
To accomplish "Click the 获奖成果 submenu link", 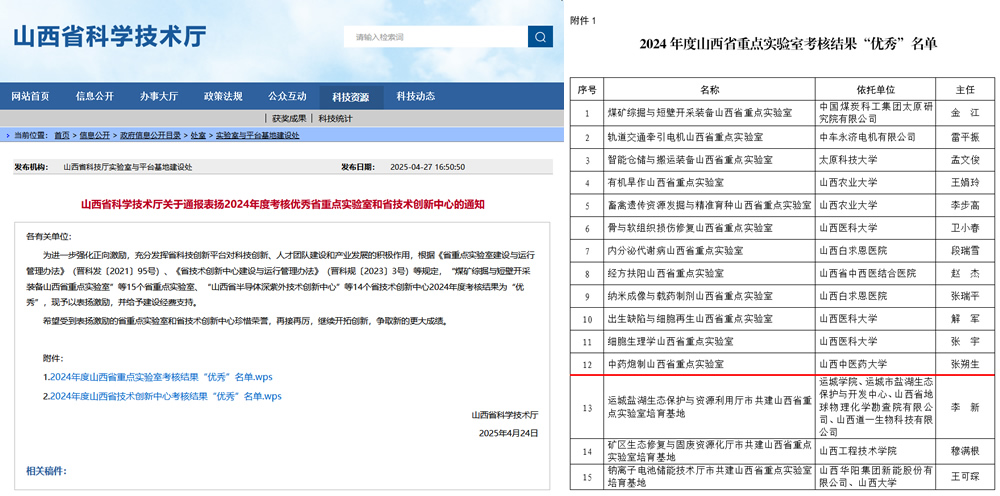I will tap(289, 119).
